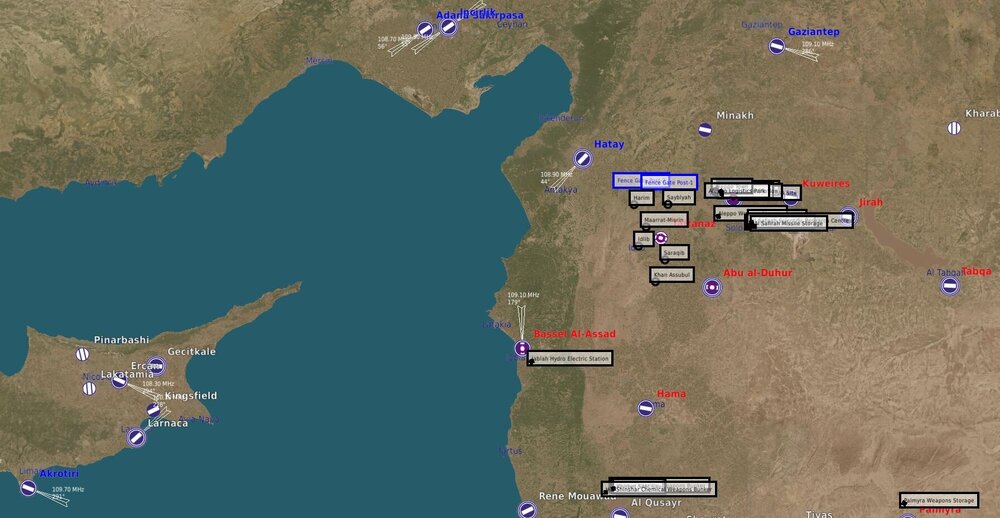This screenshot has height=518, width=1000.
Task: Select the 108.90 MHz ILS frequency text
Action: point(556,174)
